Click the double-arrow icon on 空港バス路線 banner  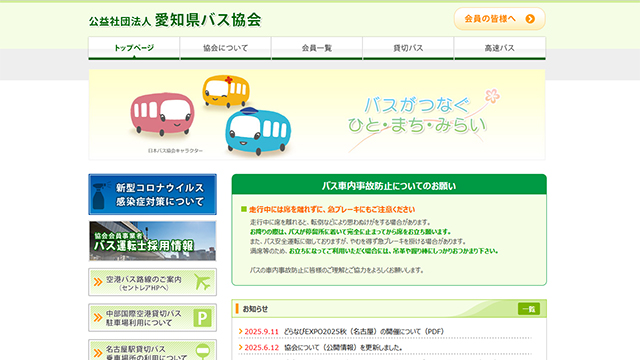pos(98,282)
